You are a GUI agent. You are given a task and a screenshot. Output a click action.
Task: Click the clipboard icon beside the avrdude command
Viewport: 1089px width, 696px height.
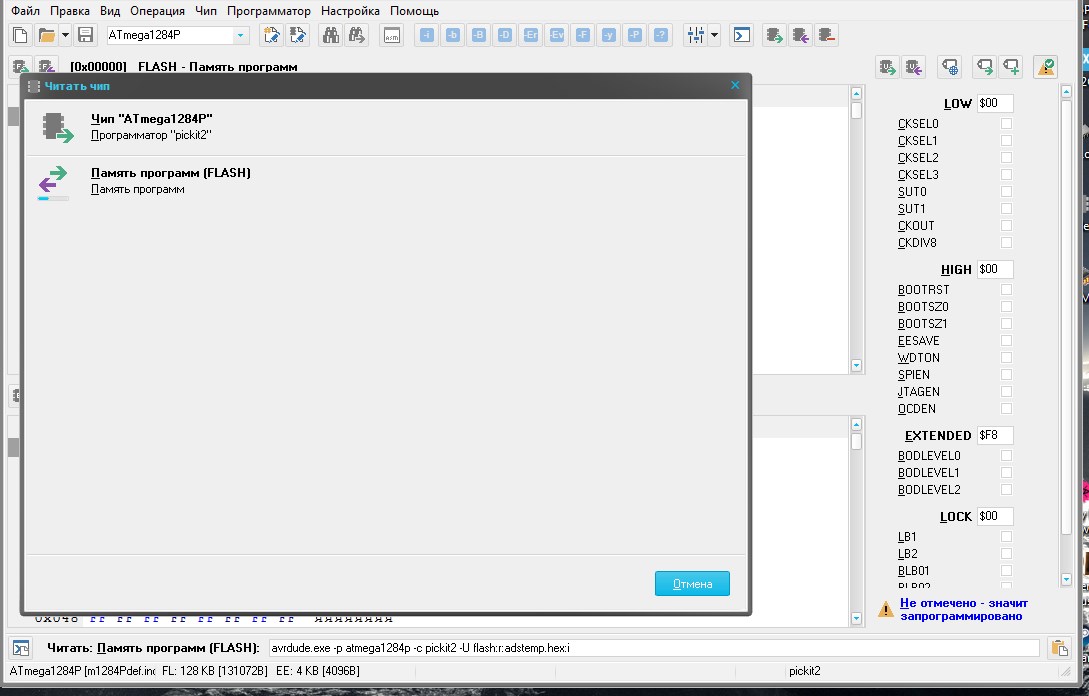pos(1059,648)
